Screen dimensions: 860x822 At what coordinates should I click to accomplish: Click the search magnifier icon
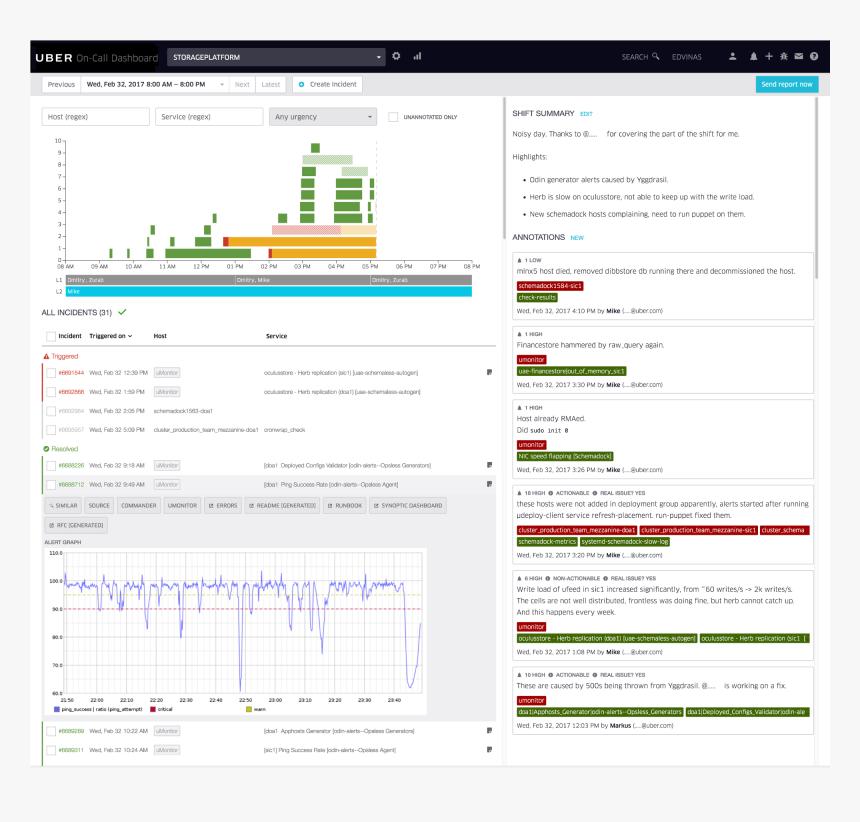655,56
